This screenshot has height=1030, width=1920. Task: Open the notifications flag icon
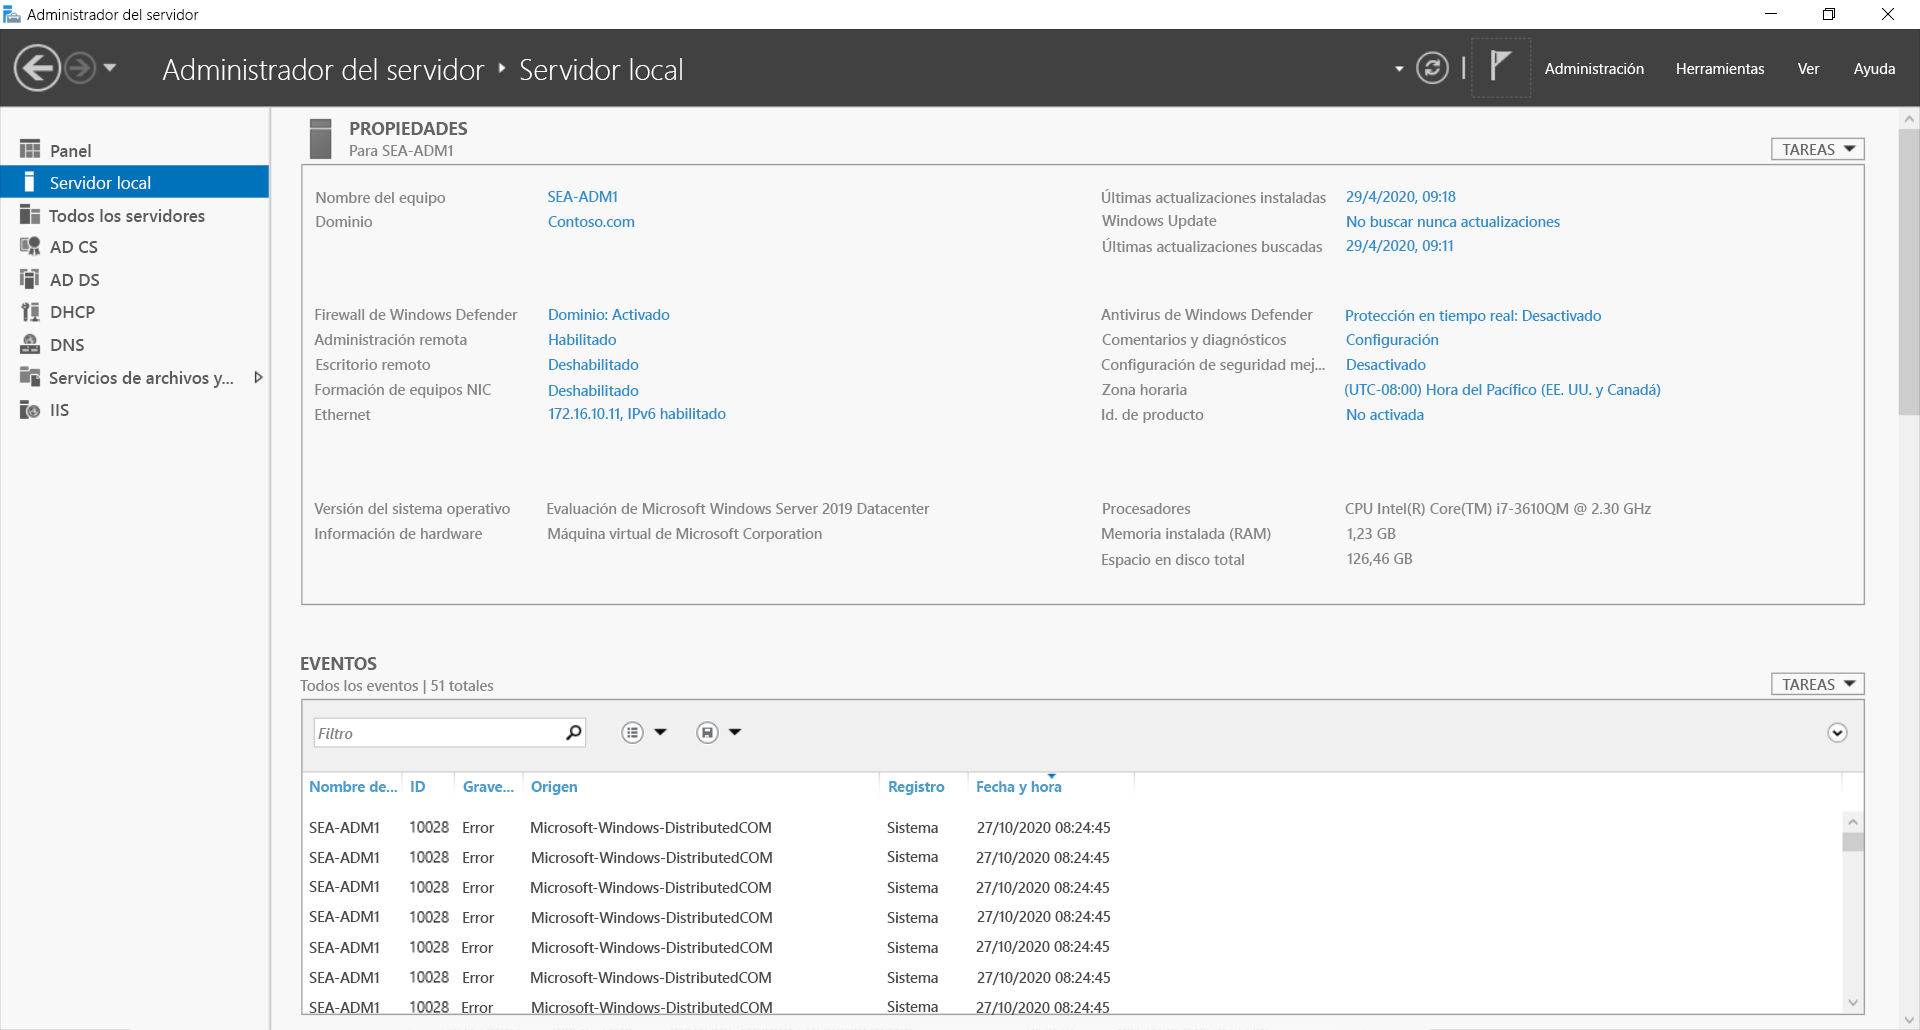click(x=1500, y=67)
